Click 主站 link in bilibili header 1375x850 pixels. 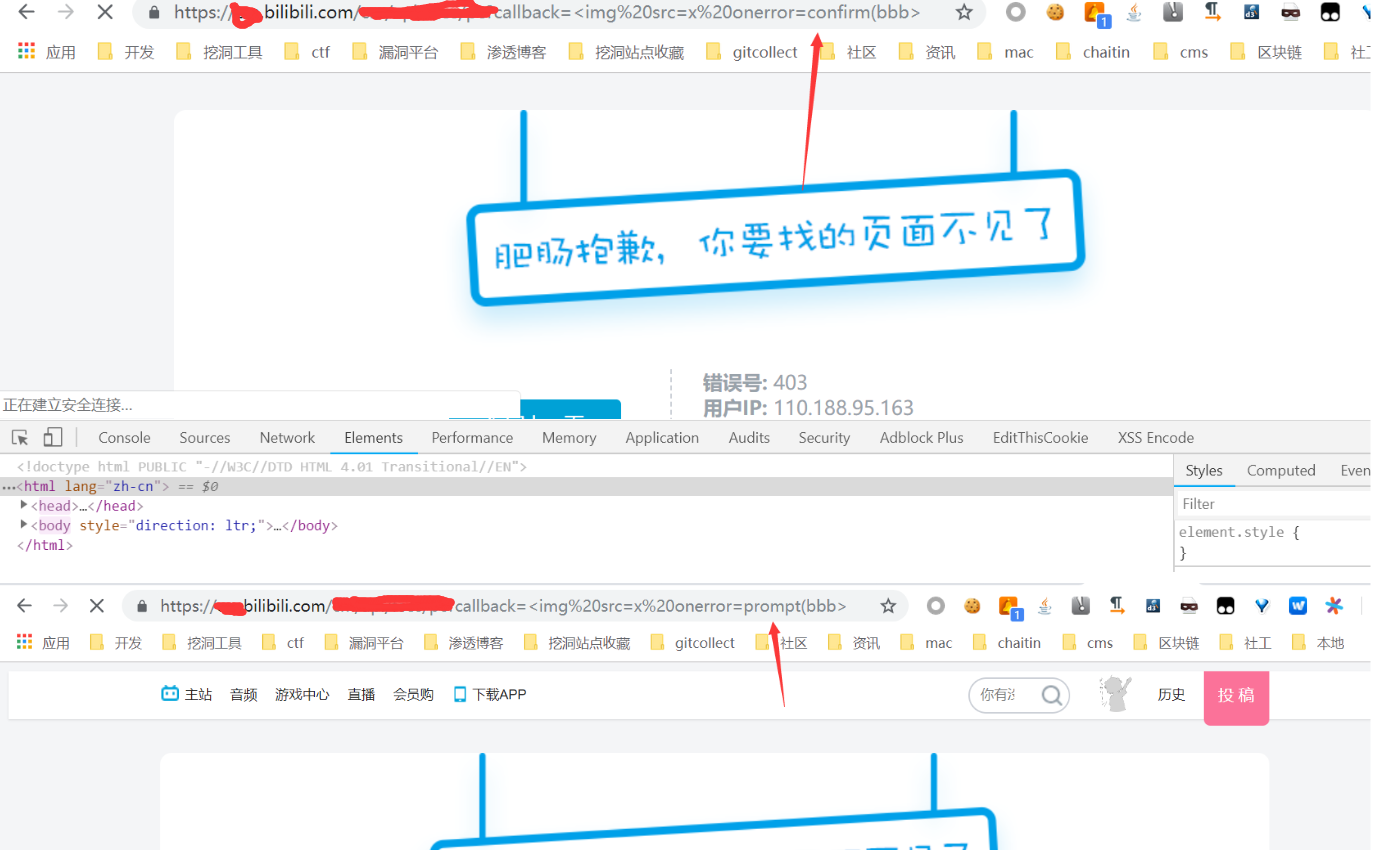click(187, 694)
